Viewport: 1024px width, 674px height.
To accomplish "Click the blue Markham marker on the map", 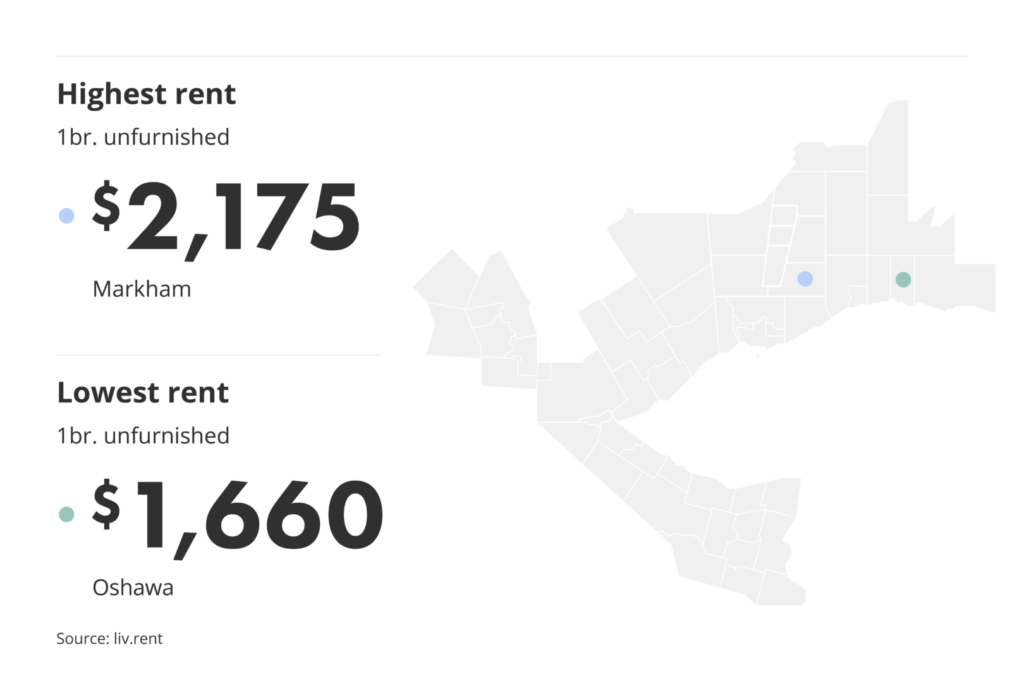I will (x=805, y=279).
